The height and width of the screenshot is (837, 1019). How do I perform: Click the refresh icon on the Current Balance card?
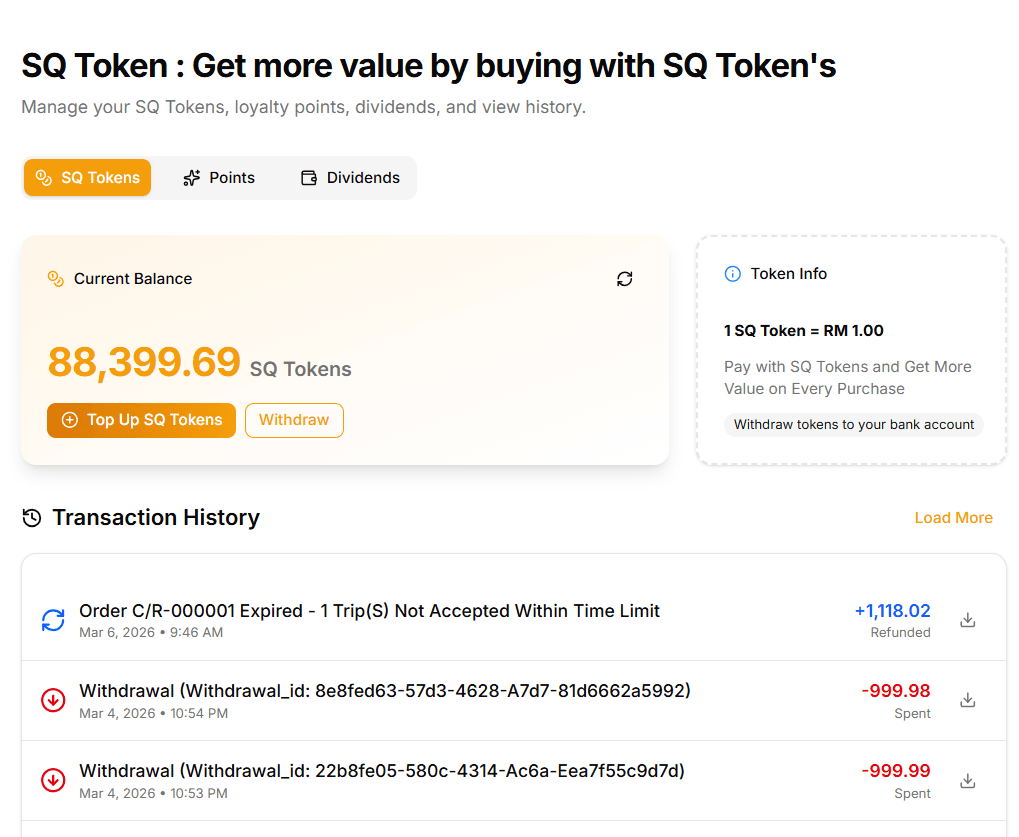(624, 279)
